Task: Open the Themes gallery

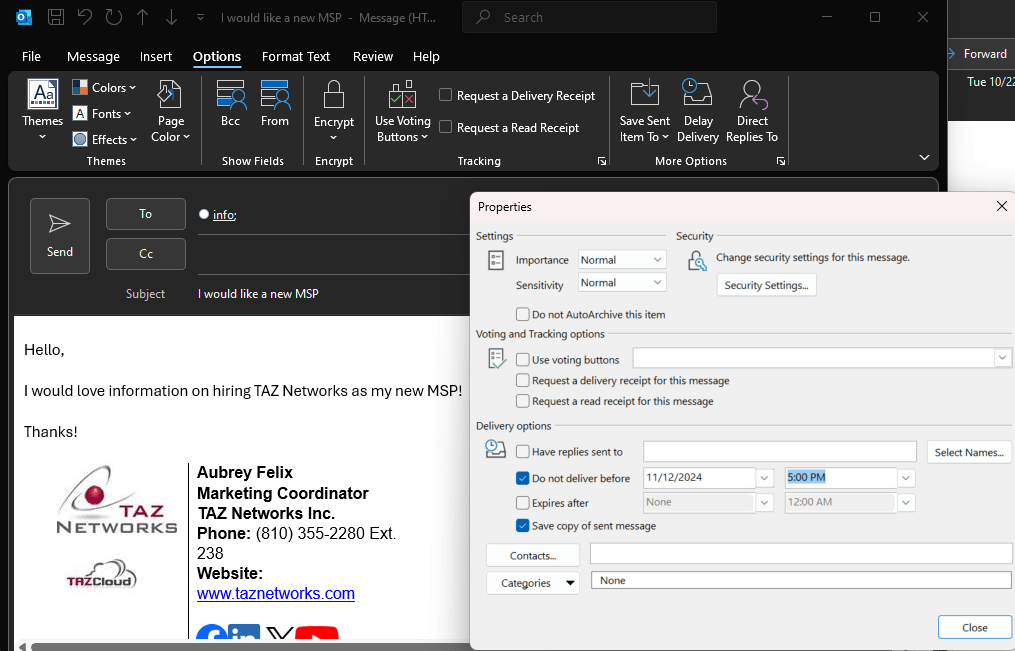Action: pyautogui.click(x=43, y=110)
